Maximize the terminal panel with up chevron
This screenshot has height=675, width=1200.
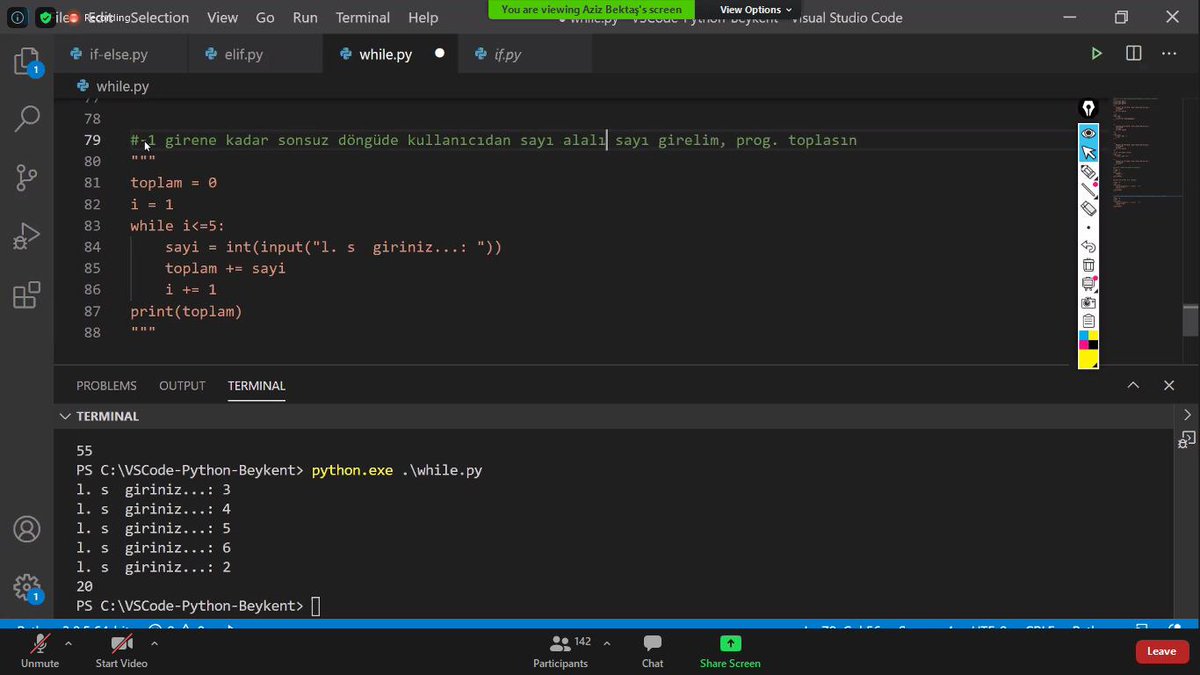(x=1133, y=385)
